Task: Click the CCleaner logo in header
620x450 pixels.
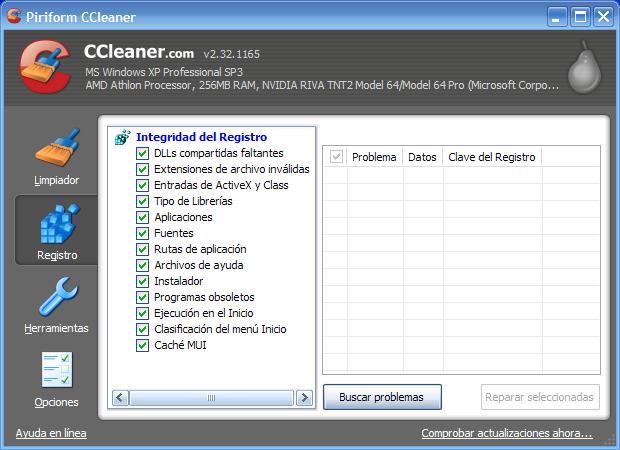Action: tap(46, 67)
